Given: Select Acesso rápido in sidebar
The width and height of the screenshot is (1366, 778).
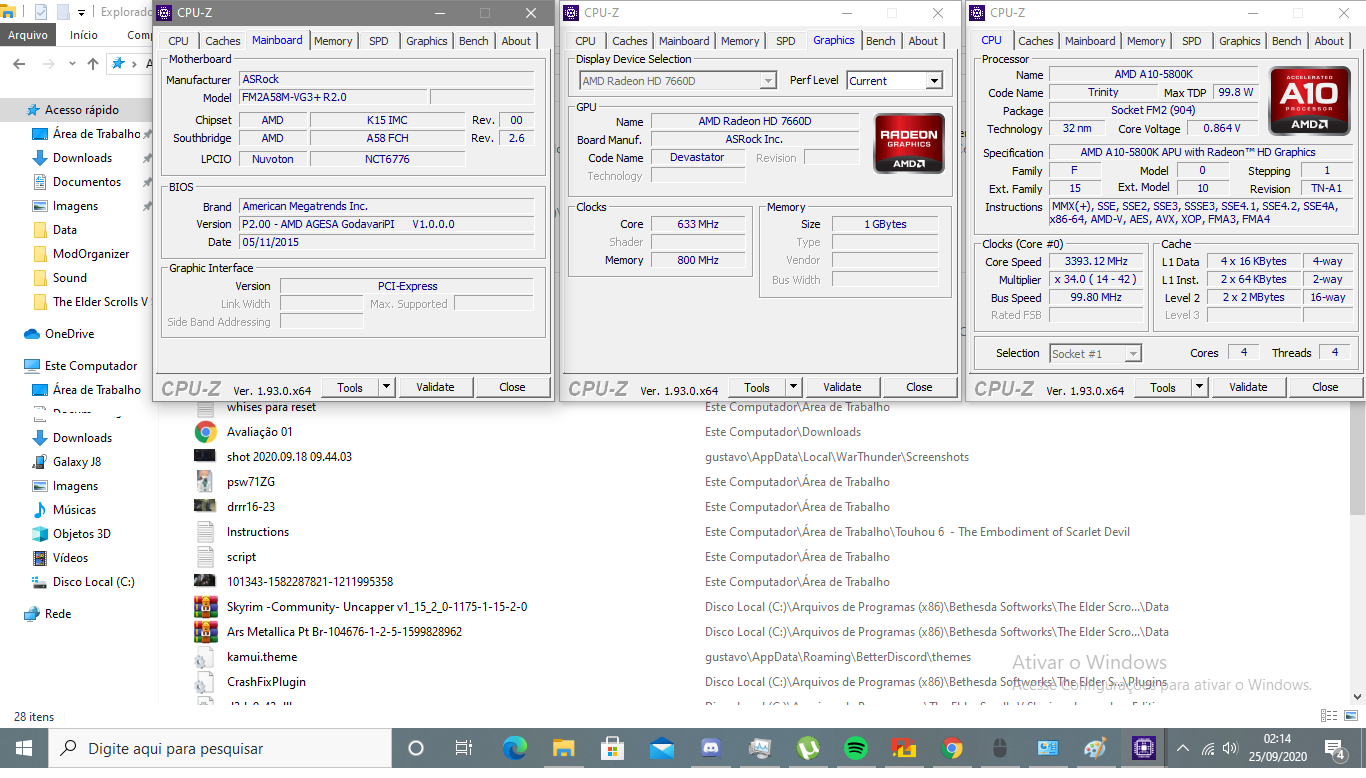Looking at the screenshot, I should 82,110.
